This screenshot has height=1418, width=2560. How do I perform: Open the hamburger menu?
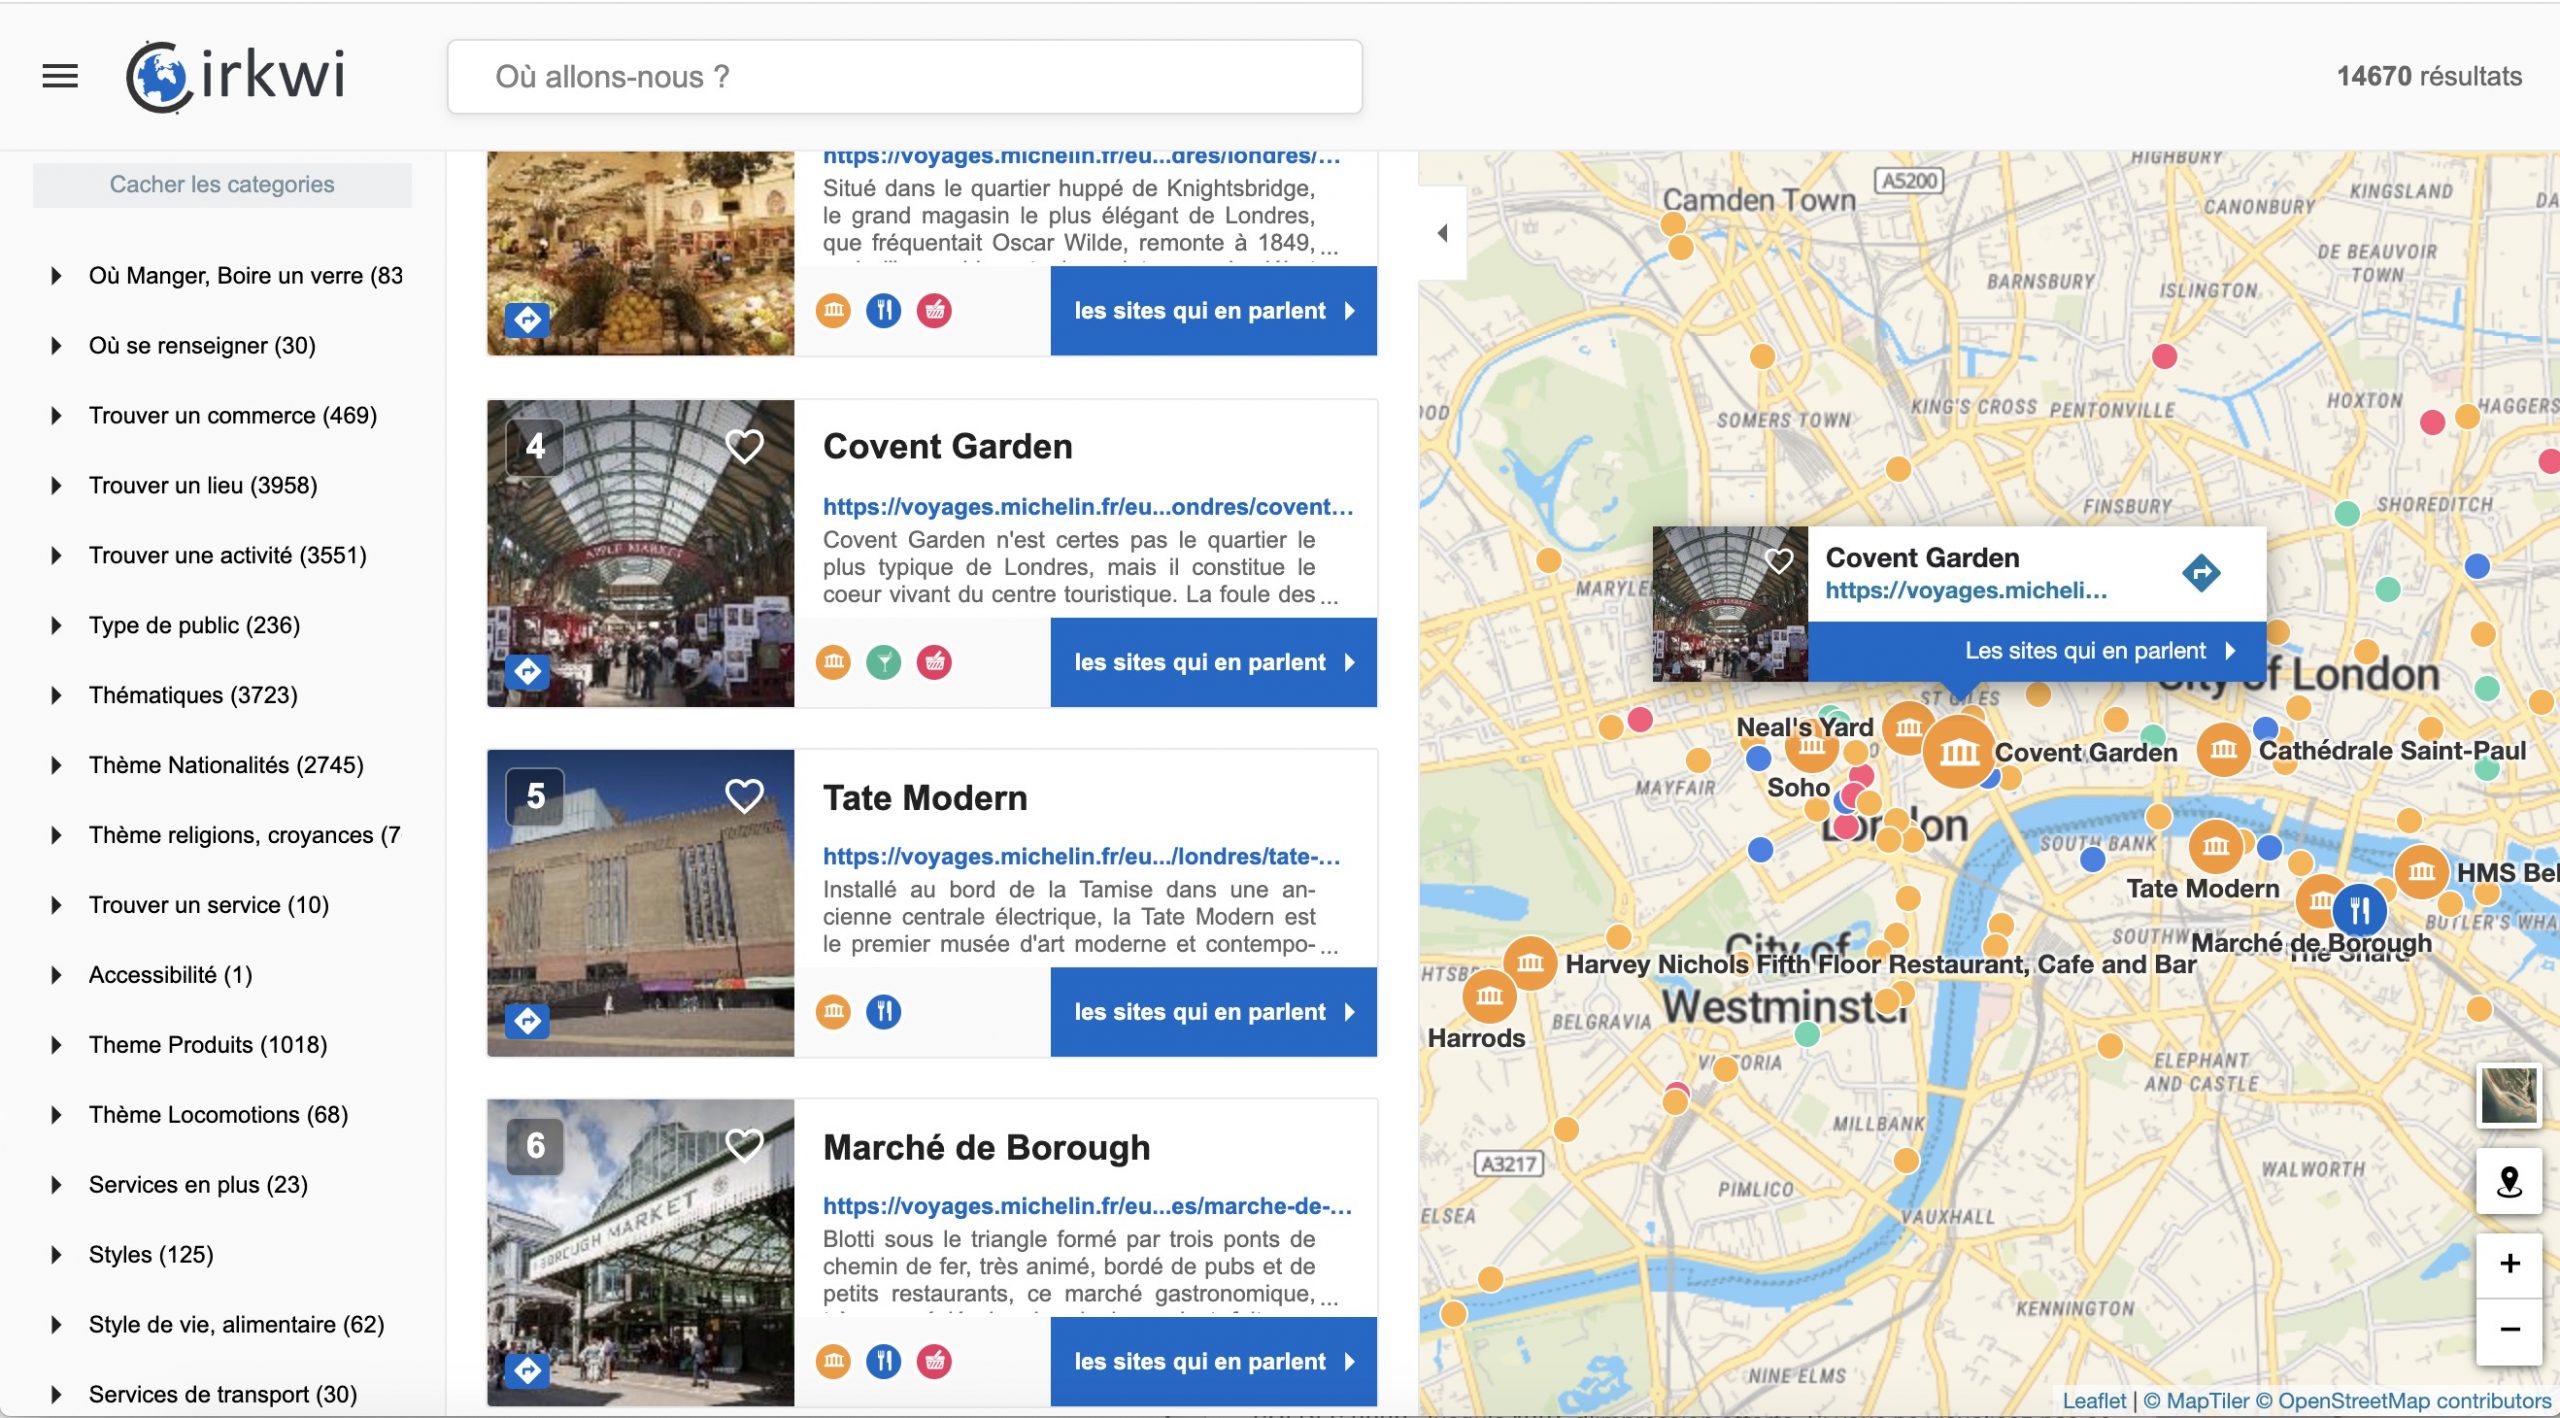(x=60, y=76)
